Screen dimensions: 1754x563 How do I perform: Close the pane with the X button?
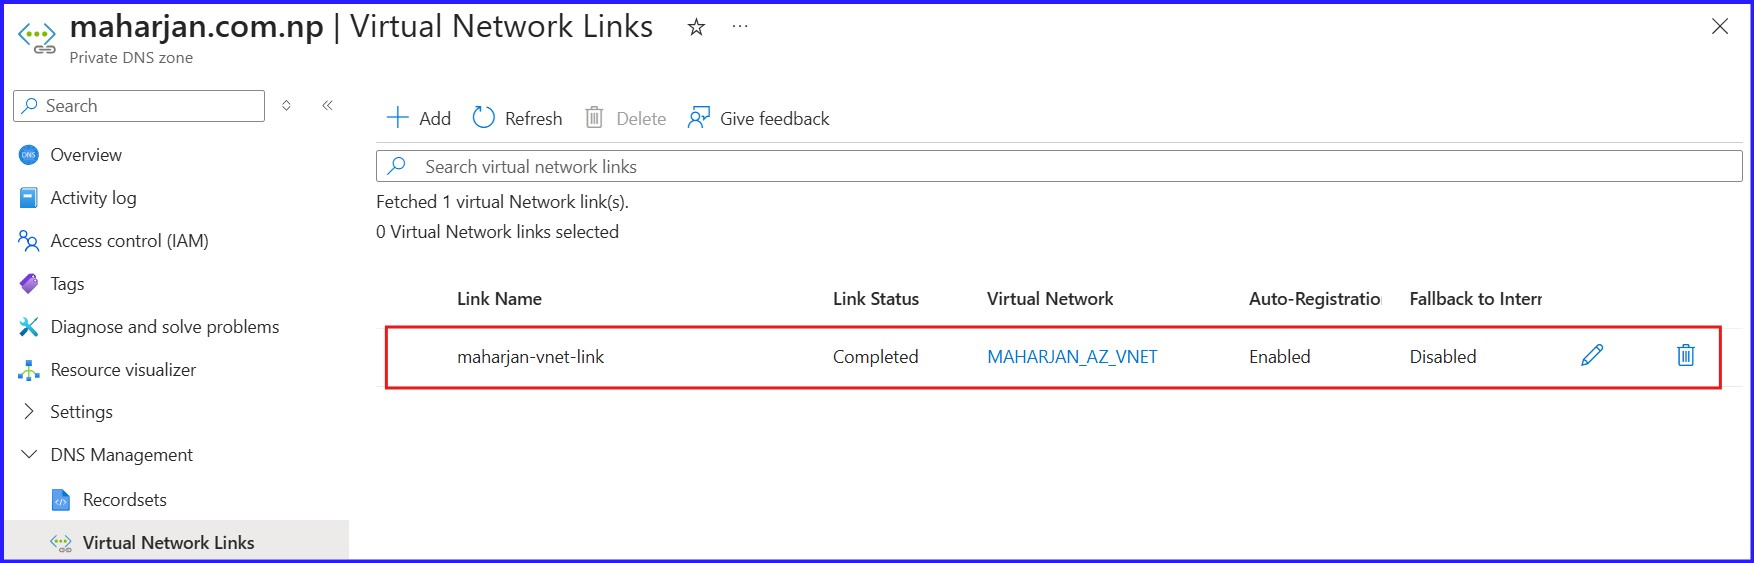pyautogui.click(x=1720, y=27)
